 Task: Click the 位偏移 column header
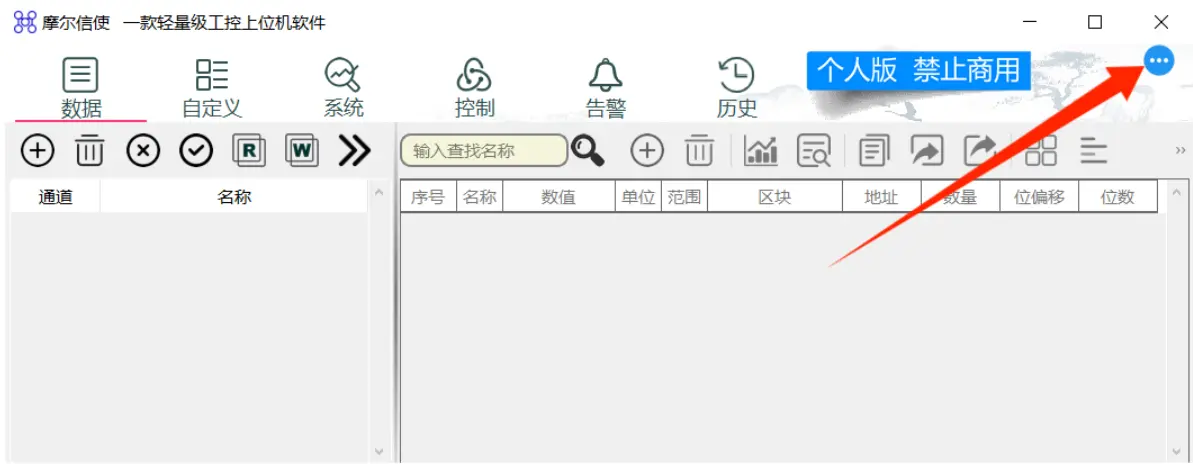1039,197
